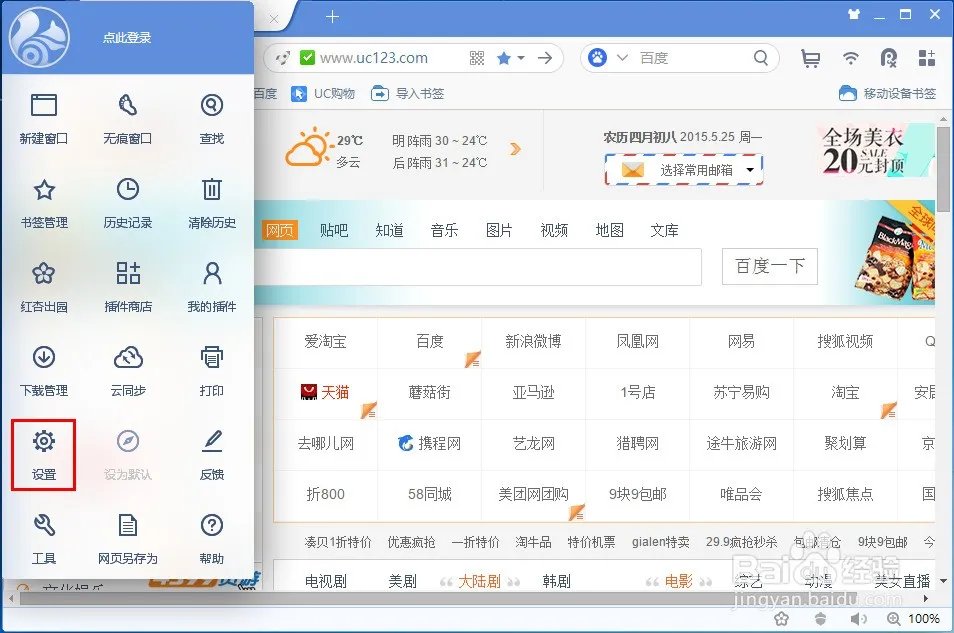Toggle the bookmark star in the address bar

(504, 58)
